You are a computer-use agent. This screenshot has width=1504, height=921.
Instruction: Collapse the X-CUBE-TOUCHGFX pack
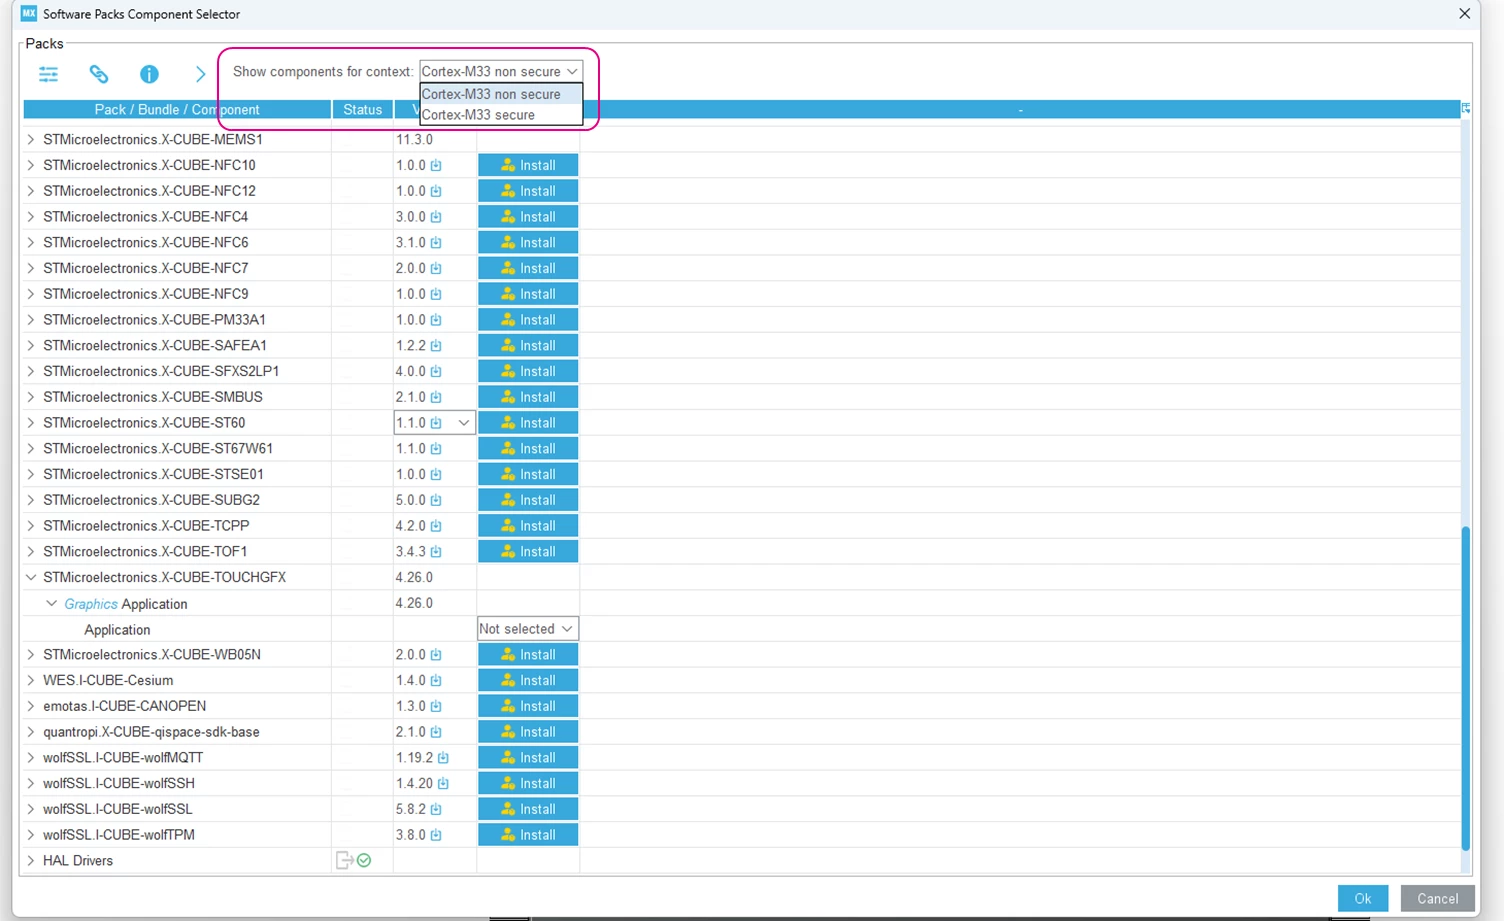[x=31, y=577]
